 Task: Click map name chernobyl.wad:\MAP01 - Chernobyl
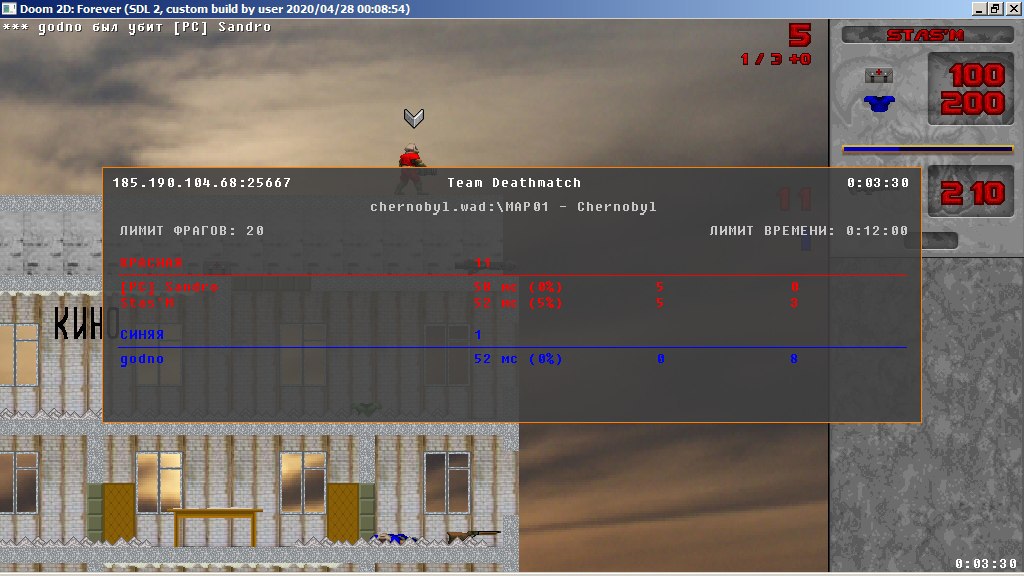click(x=513, y=207)
